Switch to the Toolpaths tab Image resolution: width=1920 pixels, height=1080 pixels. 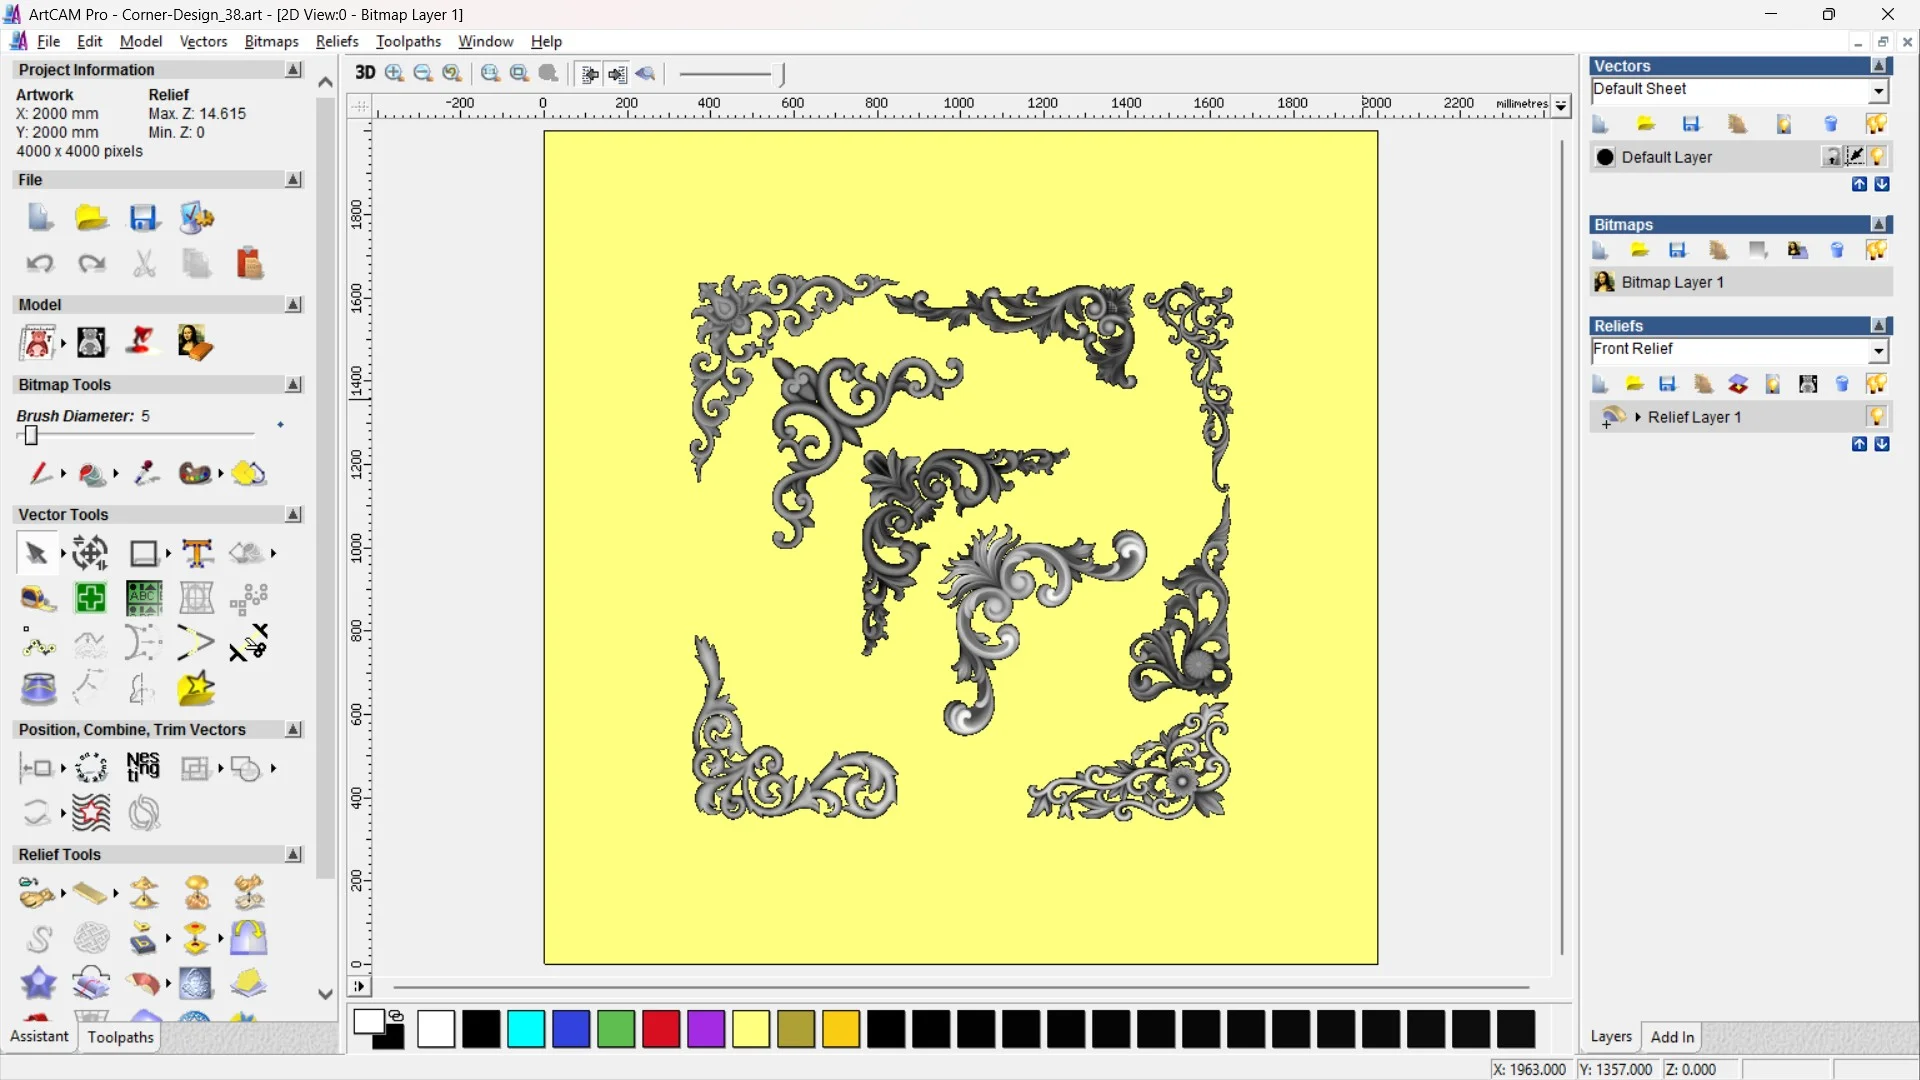120,1037
